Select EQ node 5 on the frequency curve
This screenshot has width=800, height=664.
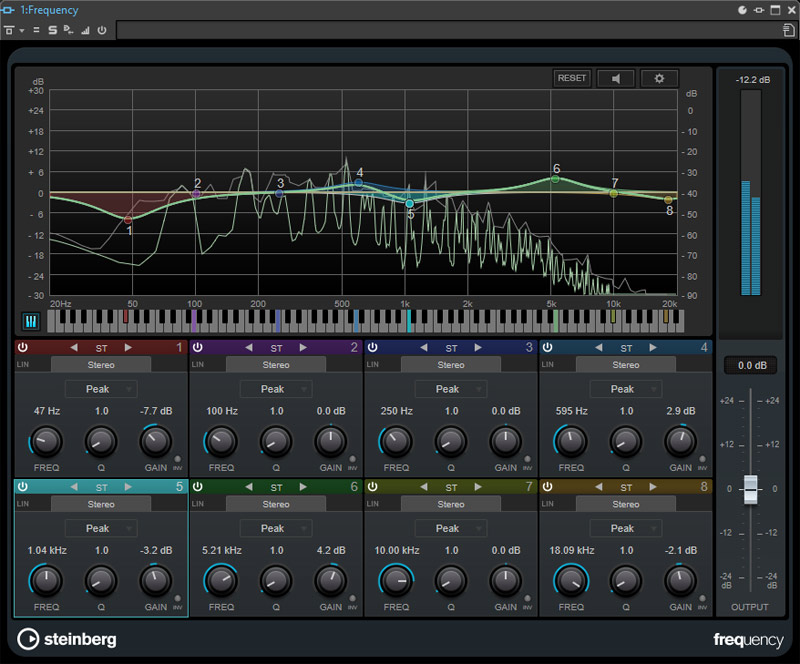[x=410, y=203]
